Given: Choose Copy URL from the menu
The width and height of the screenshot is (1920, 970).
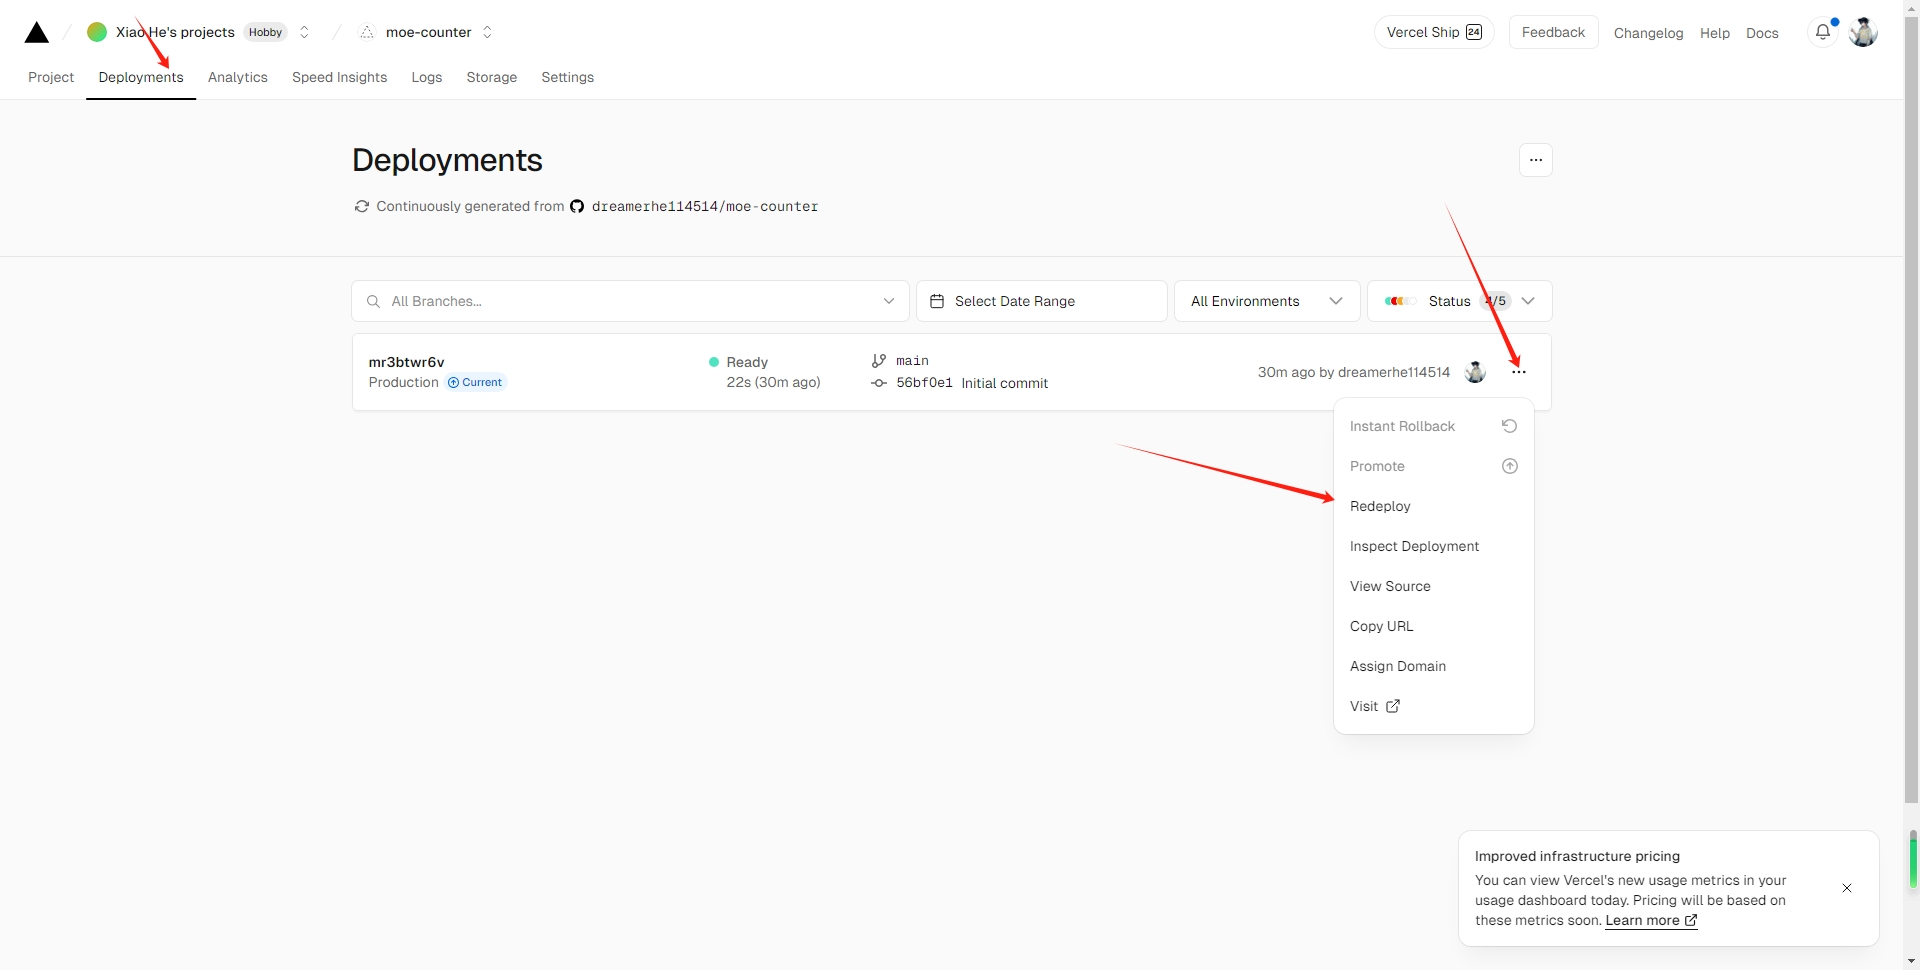Looking at the screenshot, I should (x=1434, y=626).
